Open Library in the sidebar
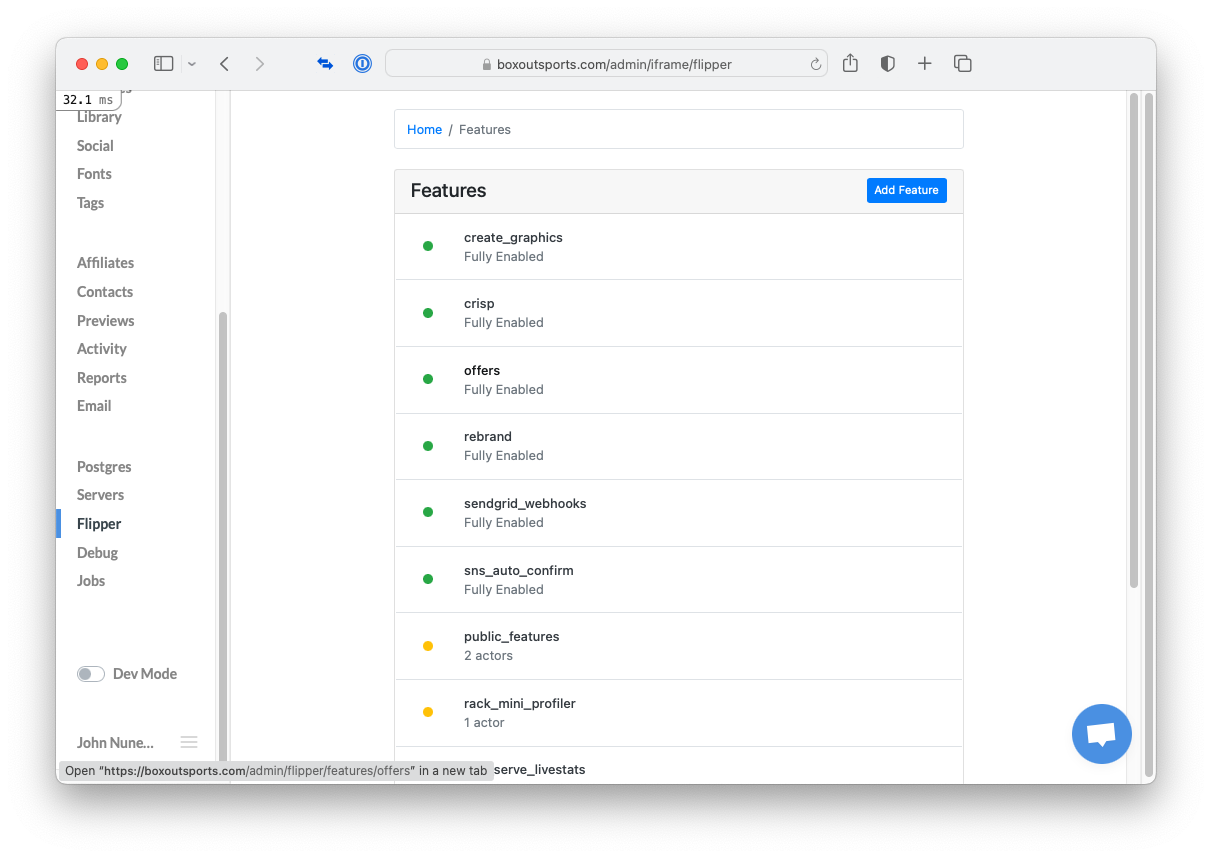The height and width of the screenshot is (858, 1212). (x=99, y=117)
